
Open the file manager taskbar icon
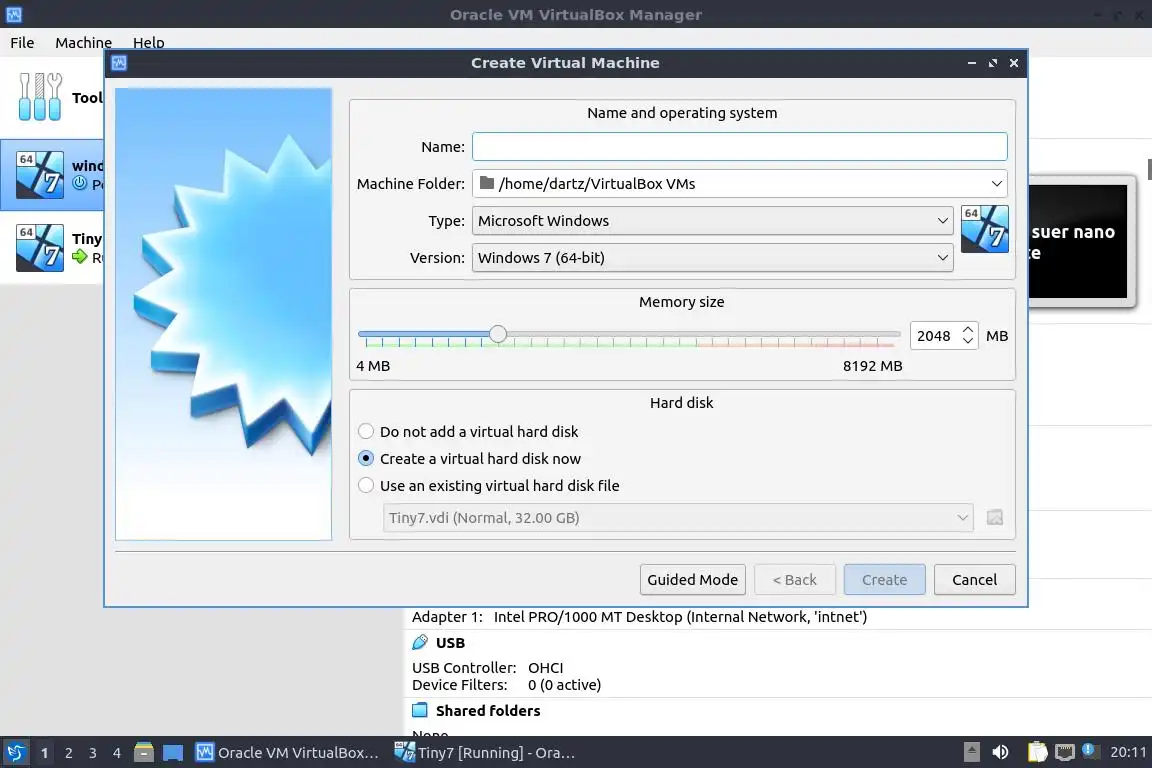point(144,752)
